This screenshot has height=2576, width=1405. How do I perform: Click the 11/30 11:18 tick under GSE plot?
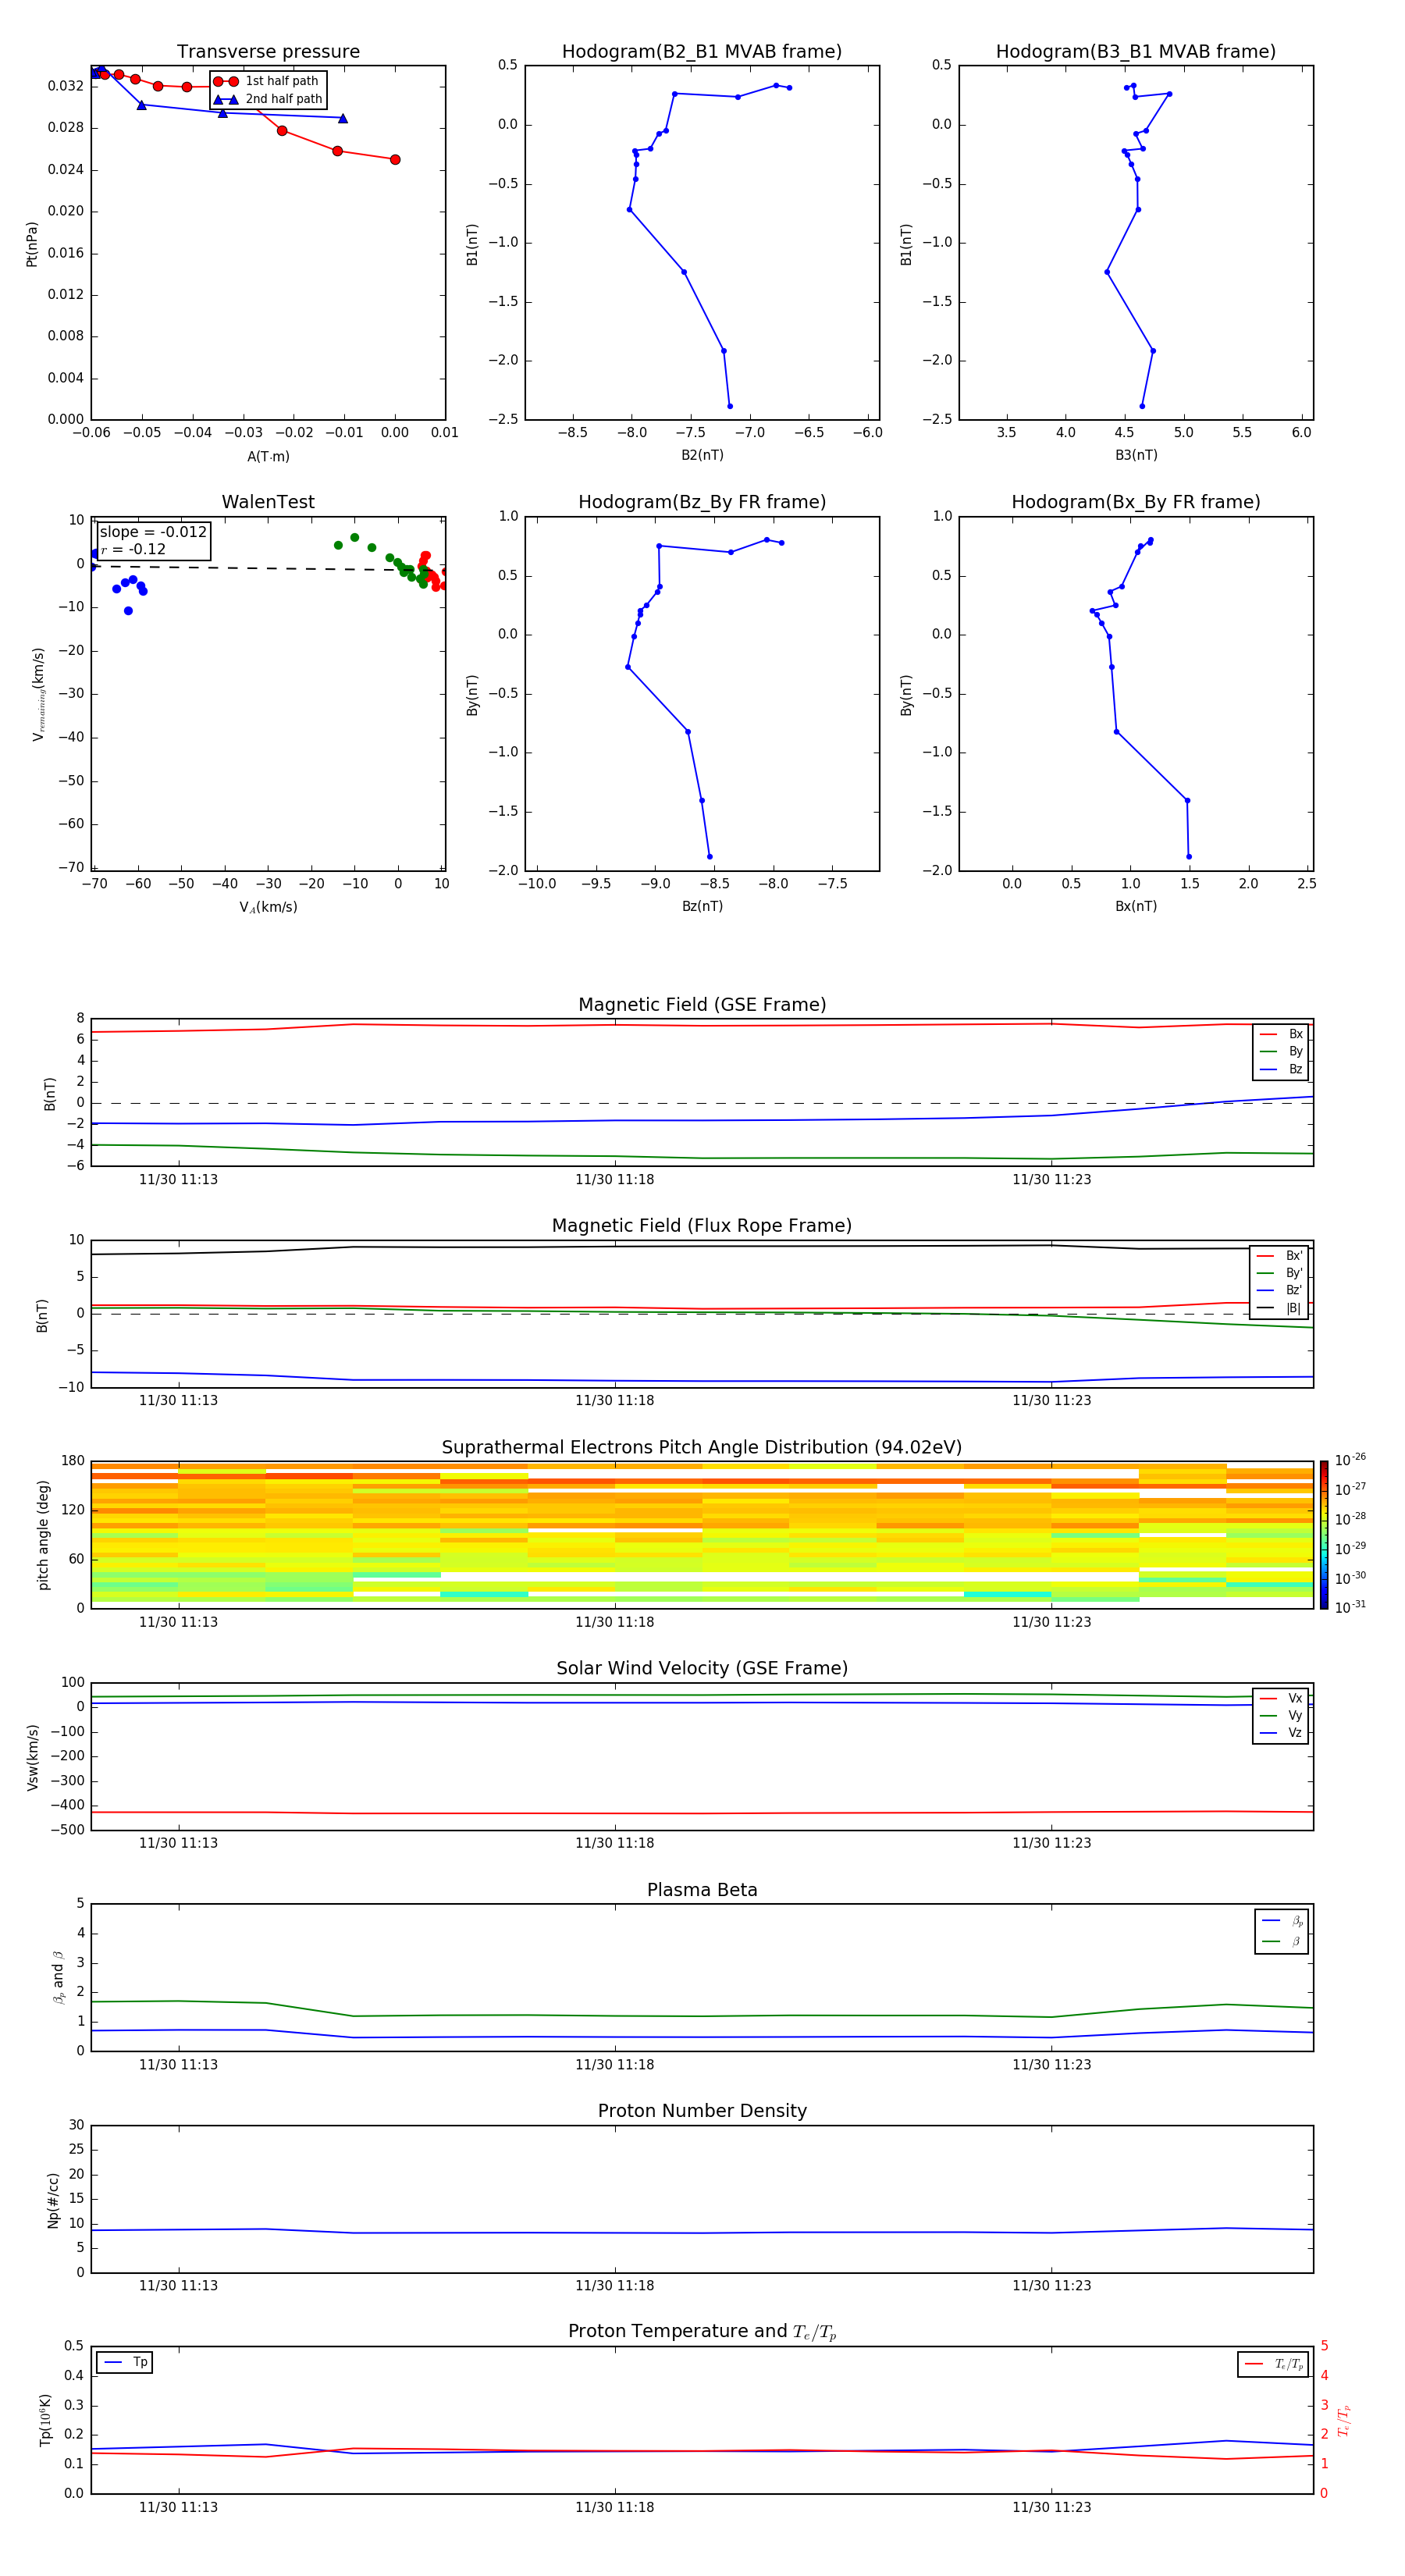[614, 1180]
